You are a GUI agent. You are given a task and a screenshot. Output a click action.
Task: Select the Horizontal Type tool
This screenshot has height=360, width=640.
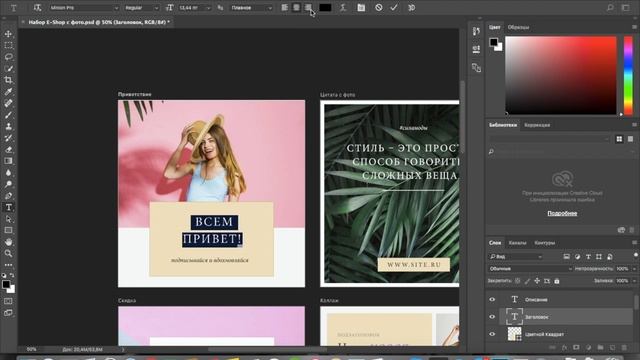(x=8, y=207)
